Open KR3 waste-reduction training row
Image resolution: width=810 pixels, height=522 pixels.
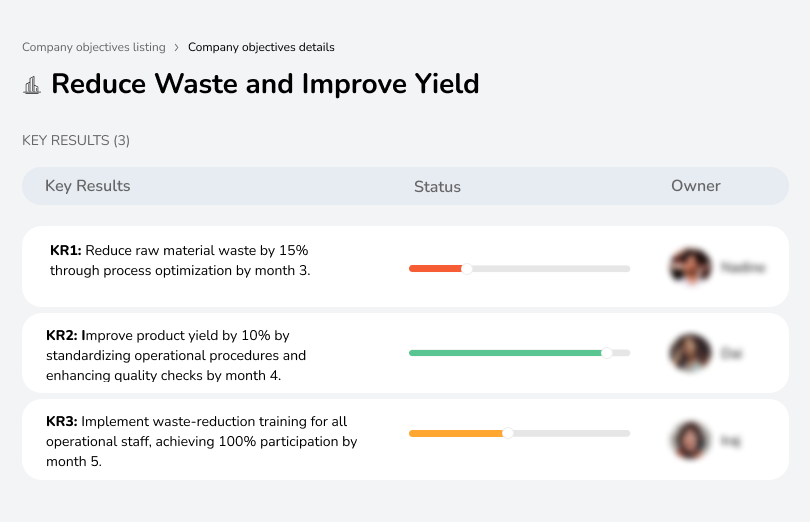pyautogui.click(x=405, y=439)
